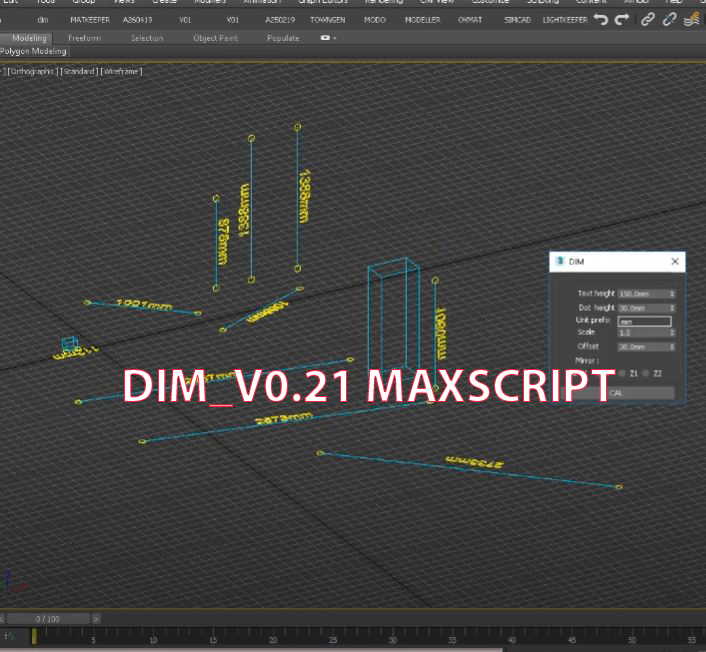706x652 pixels.
Task: Click the Dot height spinner arrows
Action: (672, 308)
